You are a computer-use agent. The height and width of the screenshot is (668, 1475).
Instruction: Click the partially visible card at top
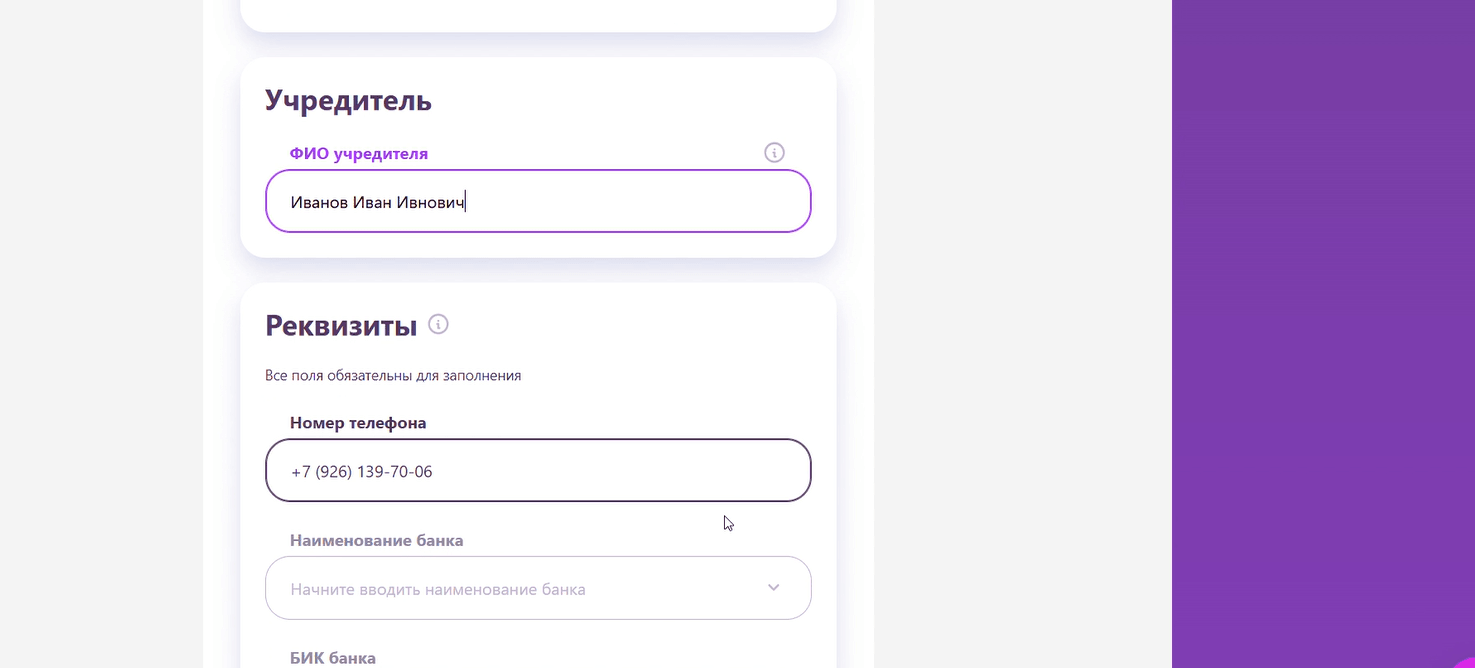(538, 14)
